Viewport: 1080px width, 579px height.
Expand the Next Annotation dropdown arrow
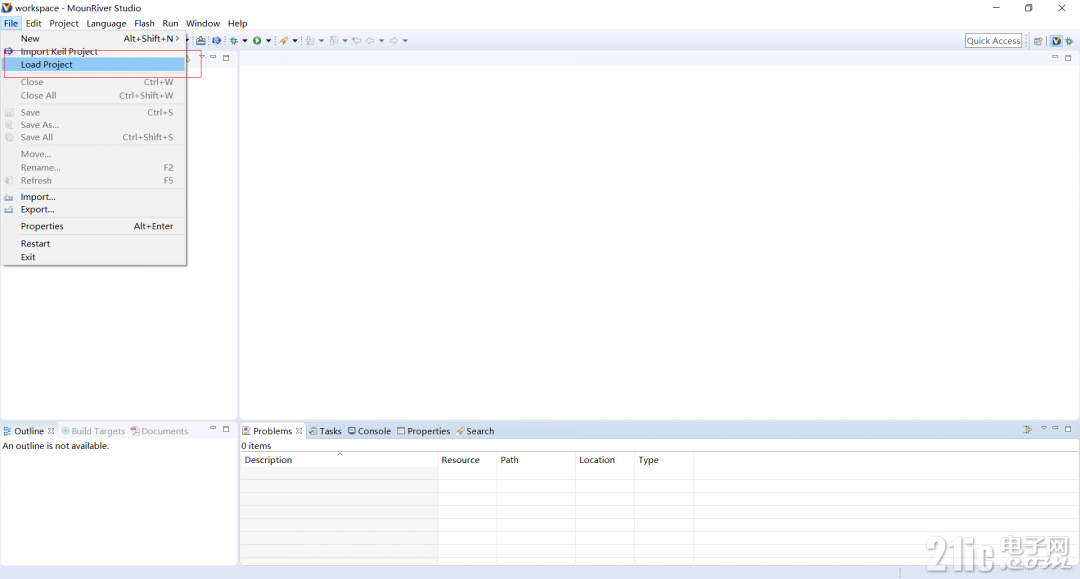pos(321,41)
